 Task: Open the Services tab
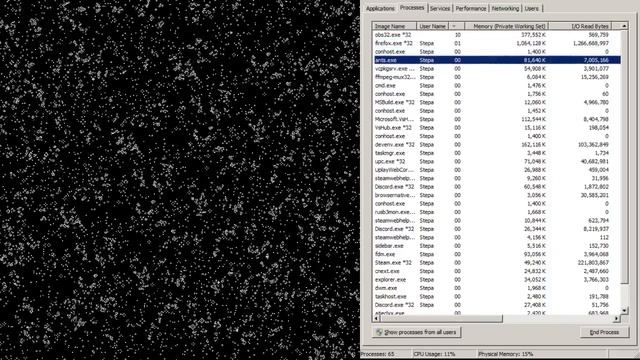tap(440, 9)
